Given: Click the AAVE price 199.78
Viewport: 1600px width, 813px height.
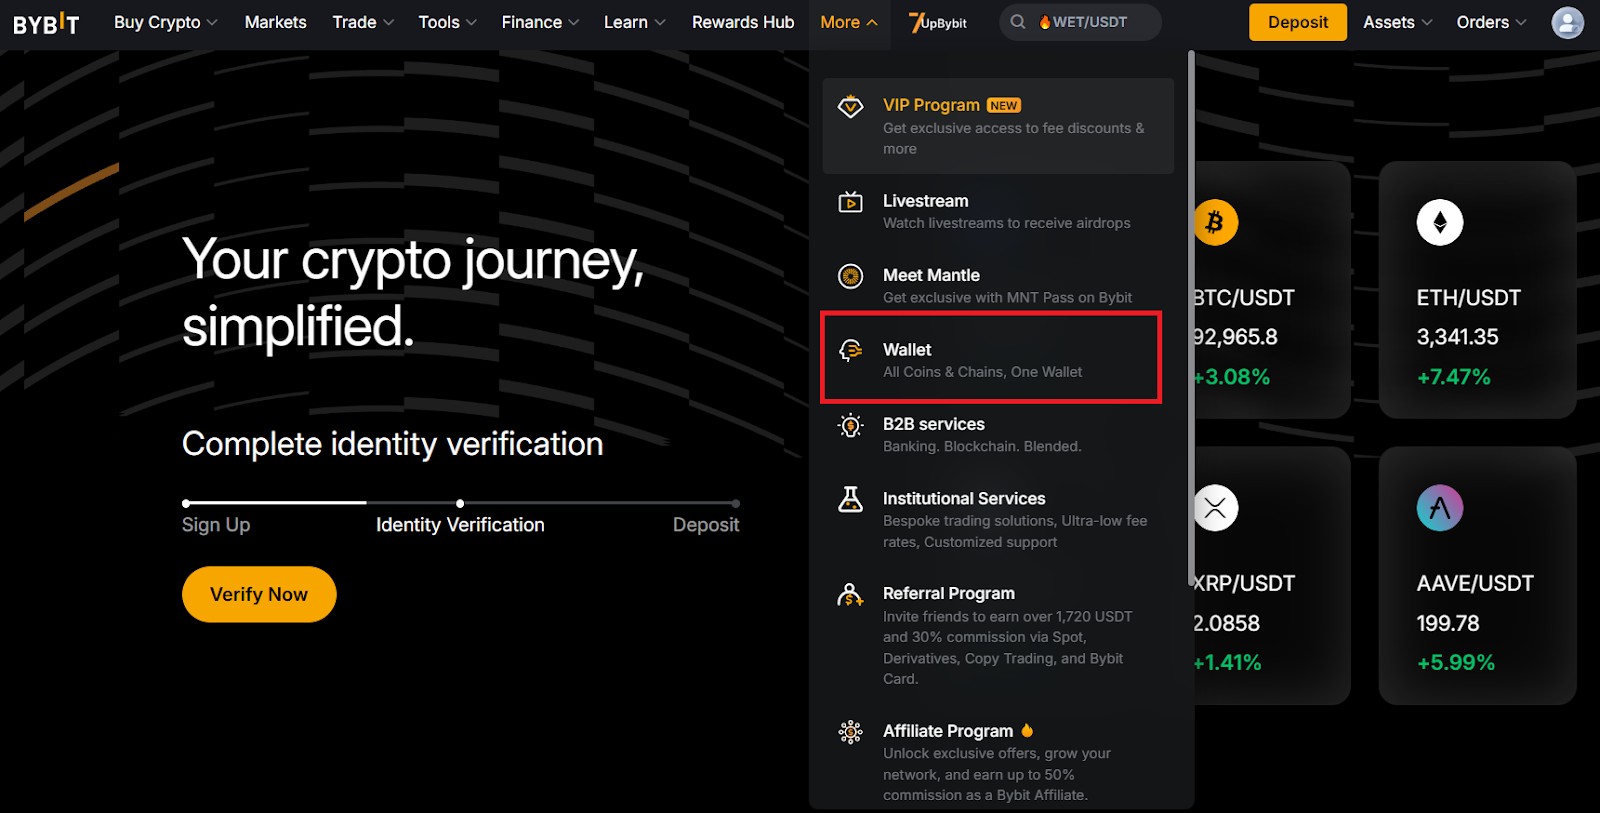Looking at the screenshot, I should coord(1448,623).
